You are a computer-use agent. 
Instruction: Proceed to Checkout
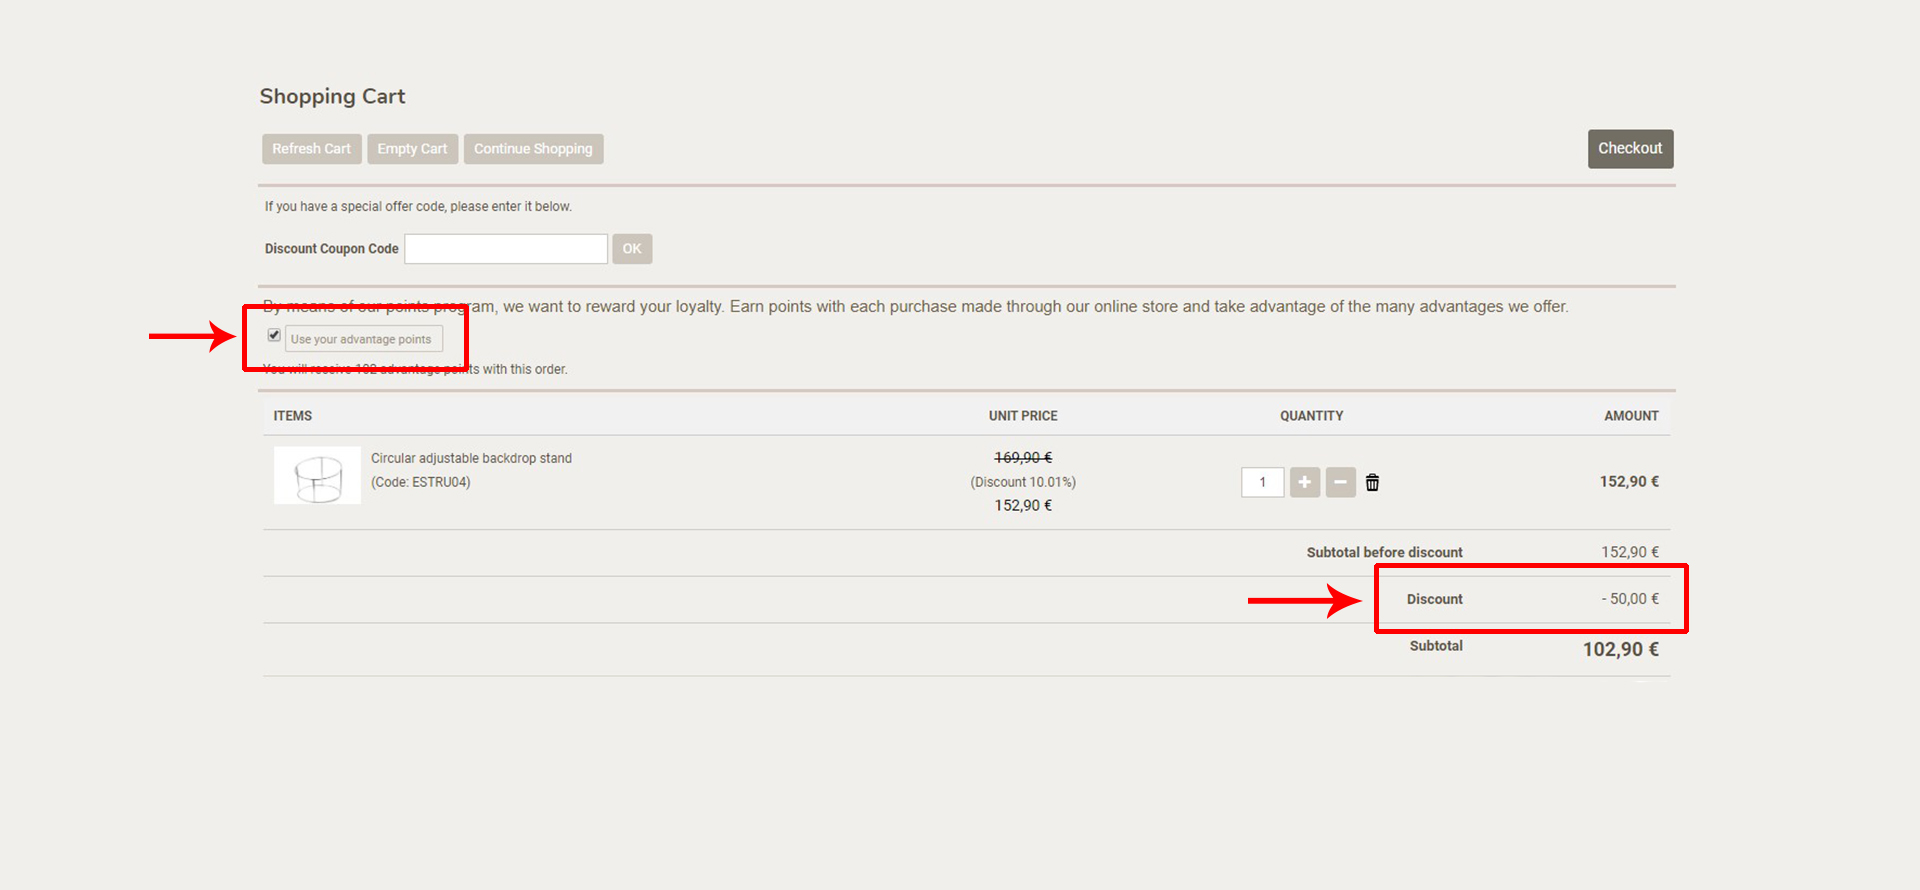pyautogui.click(x=1629, y=149)
